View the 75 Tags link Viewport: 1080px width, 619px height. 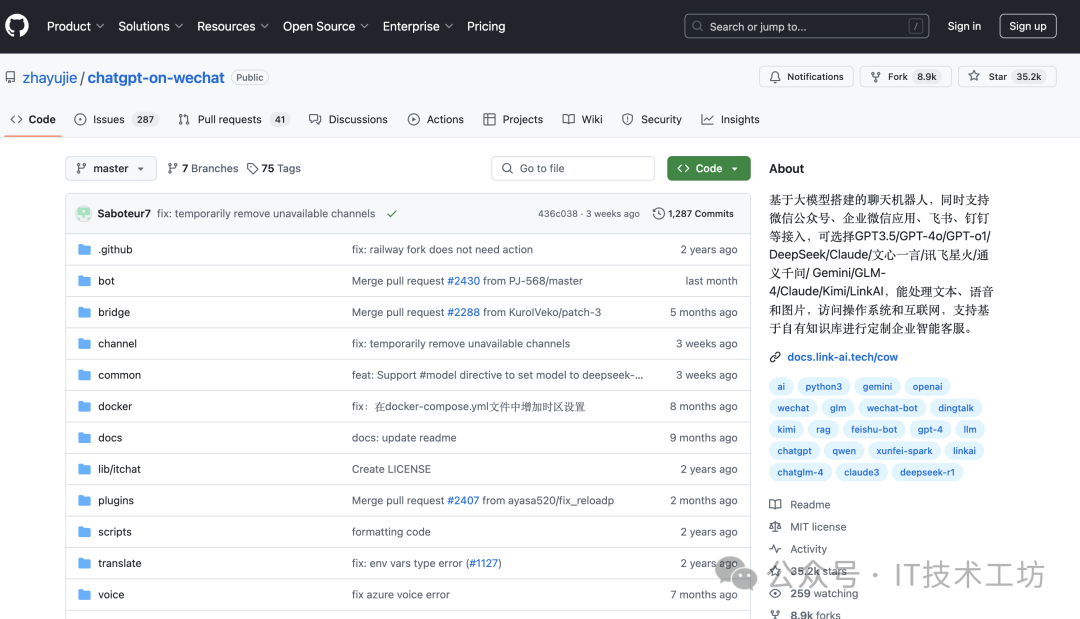tap(274, 169)
